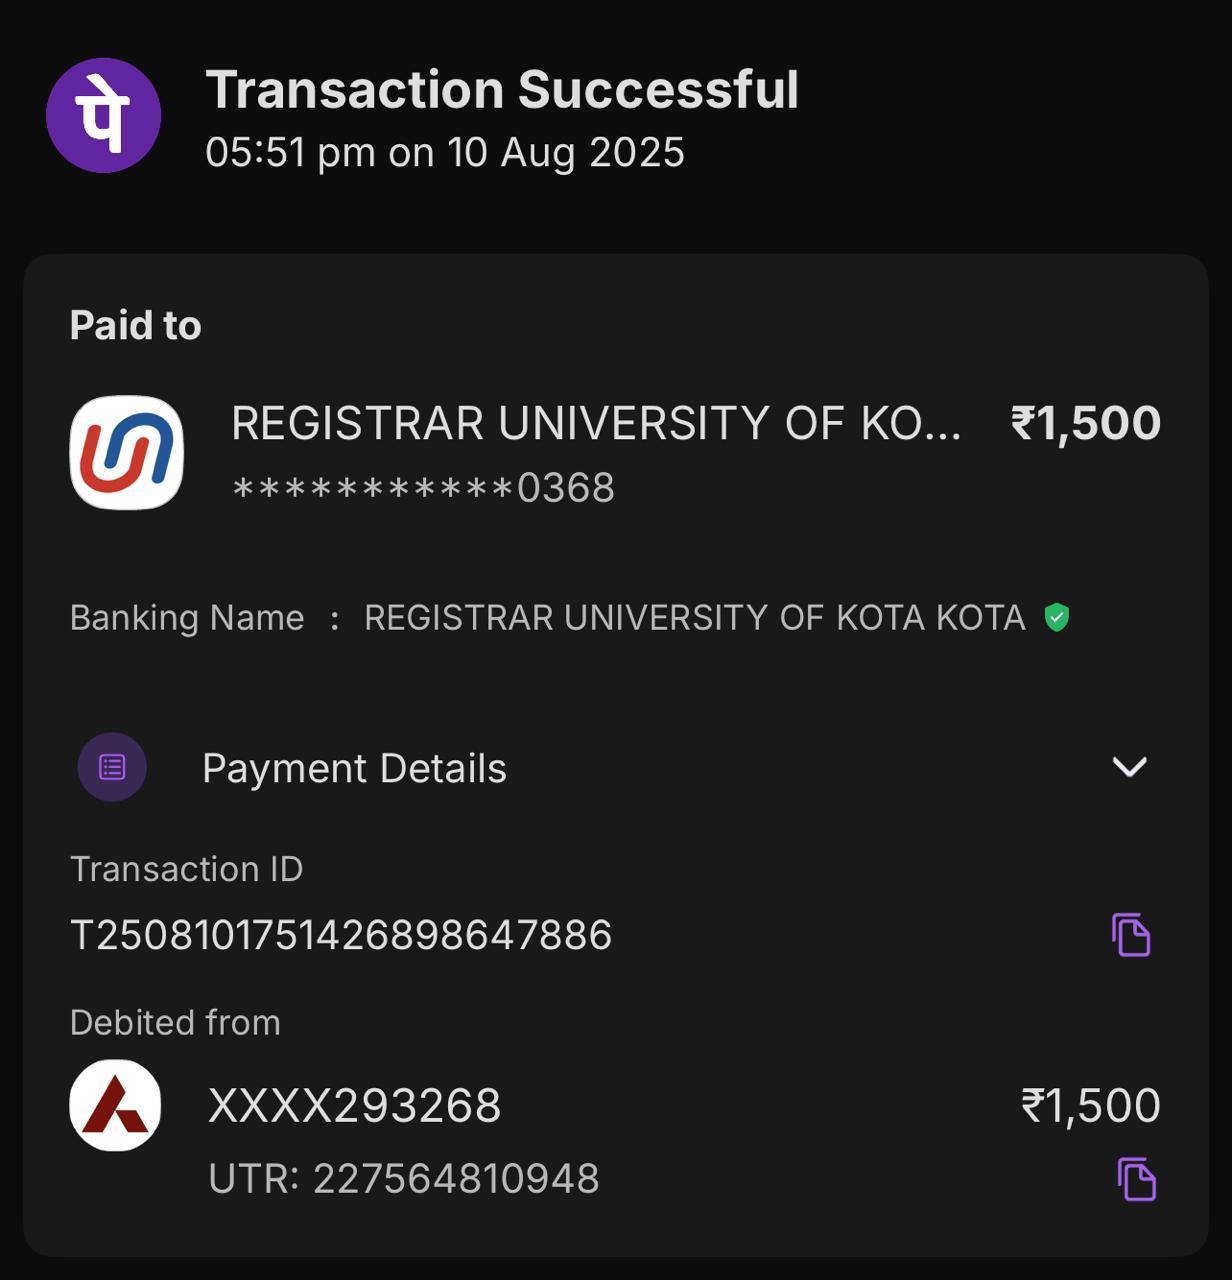Click the Axis Bank debit account logo
Viewport: 1232px width, 1280px height.
(x=115, y=1105)
